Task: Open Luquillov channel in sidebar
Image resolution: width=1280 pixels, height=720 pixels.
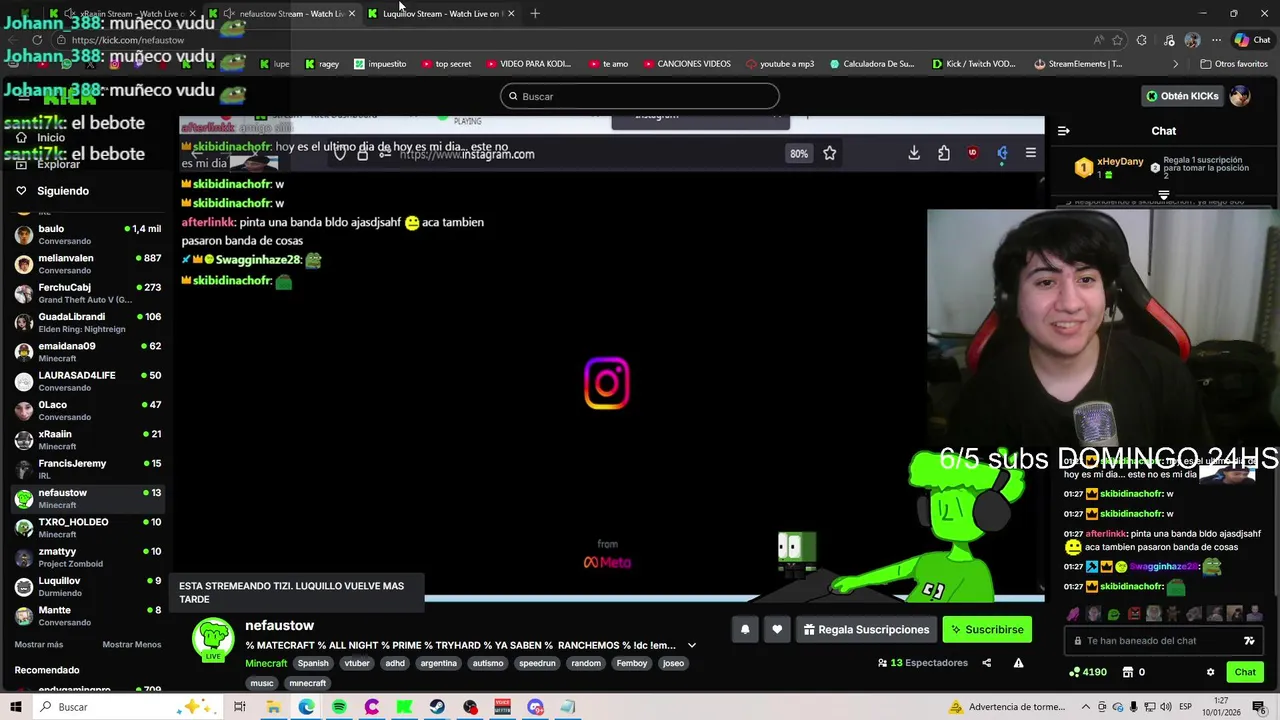Action: (88, 586)
